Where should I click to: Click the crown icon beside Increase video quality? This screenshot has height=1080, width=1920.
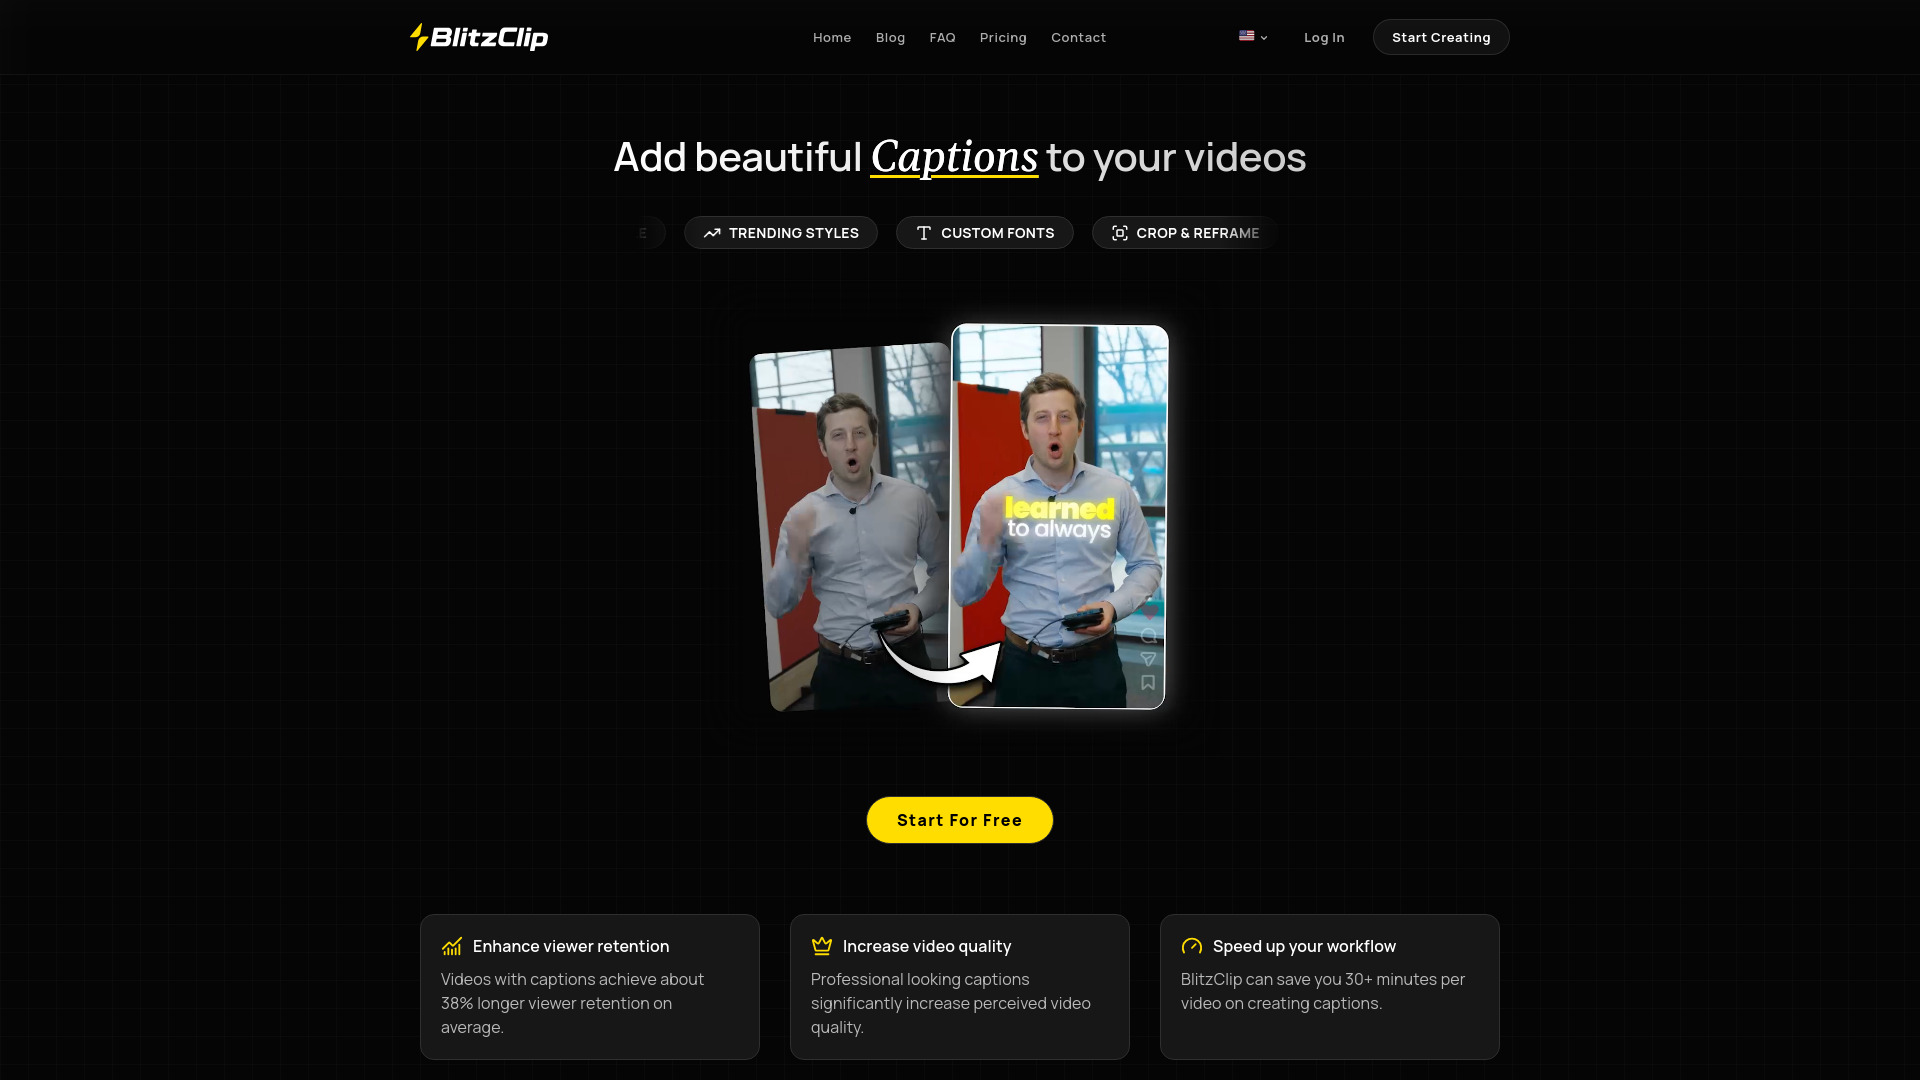[822, 946]
